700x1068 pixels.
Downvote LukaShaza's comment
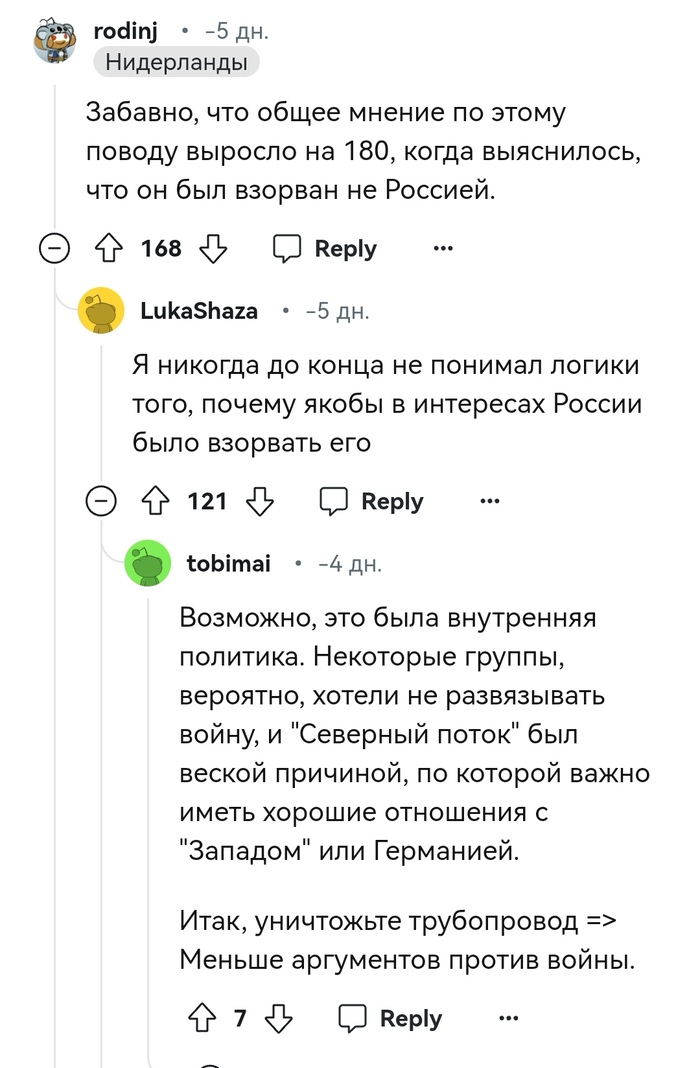click(261, 501)
